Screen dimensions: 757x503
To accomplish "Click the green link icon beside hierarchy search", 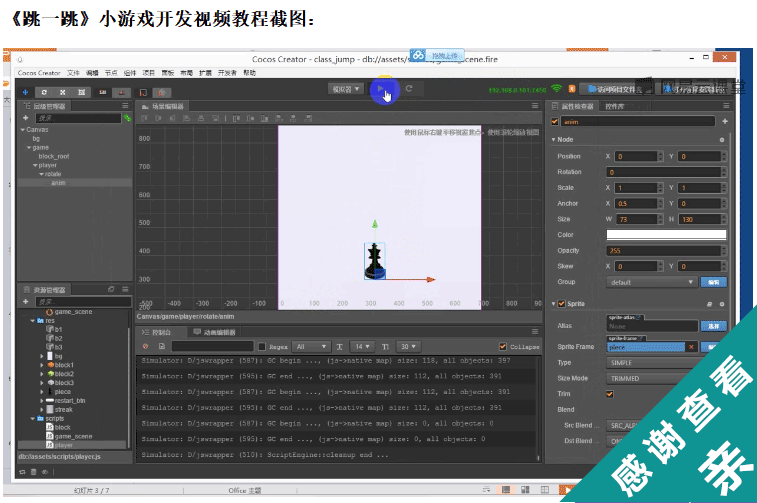I will [x=127, y=118].
